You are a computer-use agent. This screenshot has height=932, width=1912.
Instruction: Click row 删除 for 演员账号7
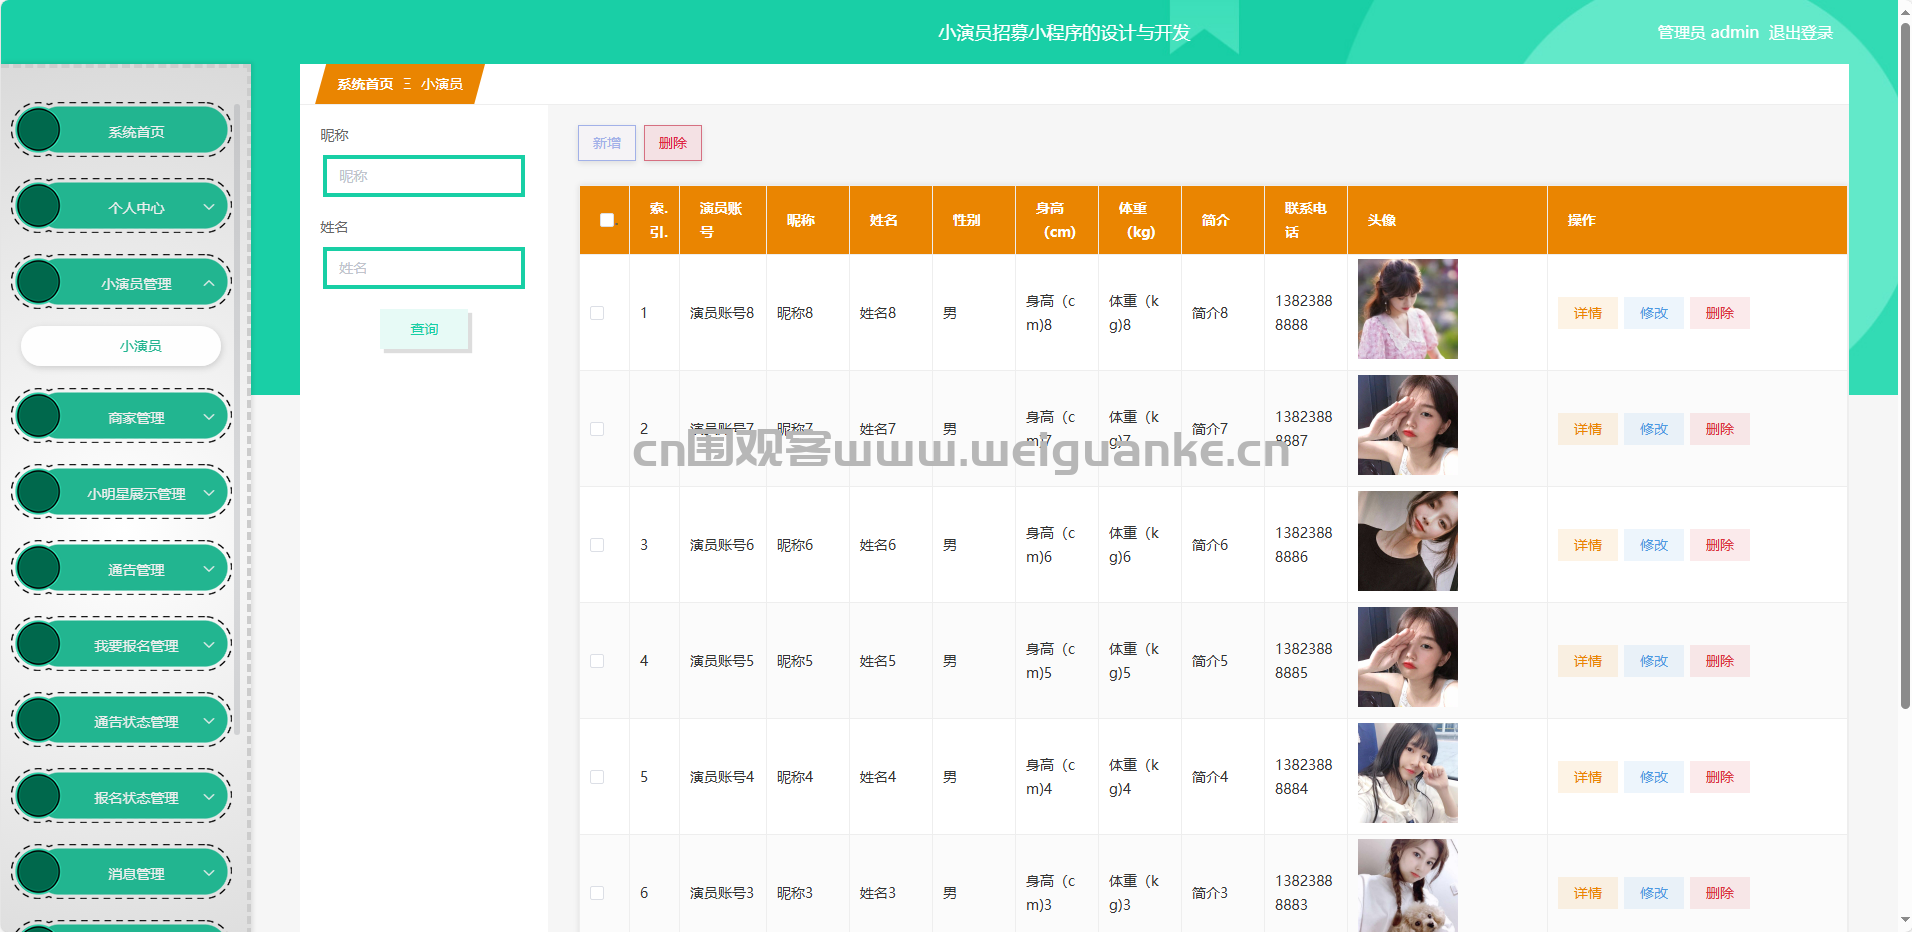coord(1720,429)
